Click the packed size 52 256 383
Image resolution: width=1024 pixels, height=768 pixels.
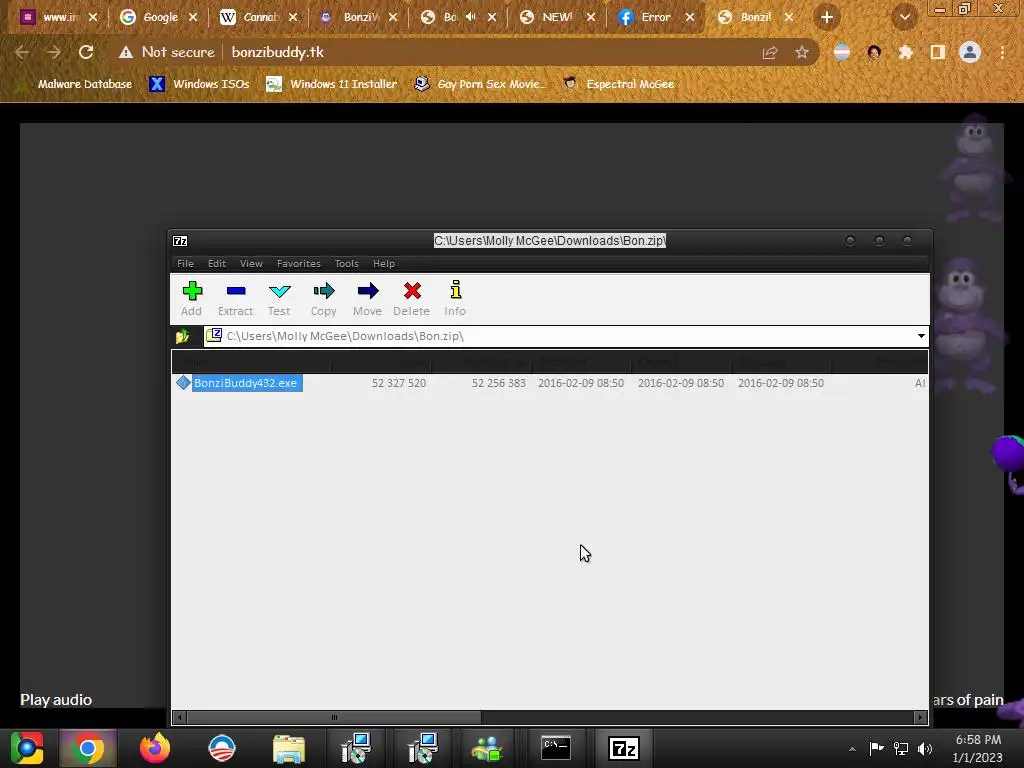tap(498, 383)
